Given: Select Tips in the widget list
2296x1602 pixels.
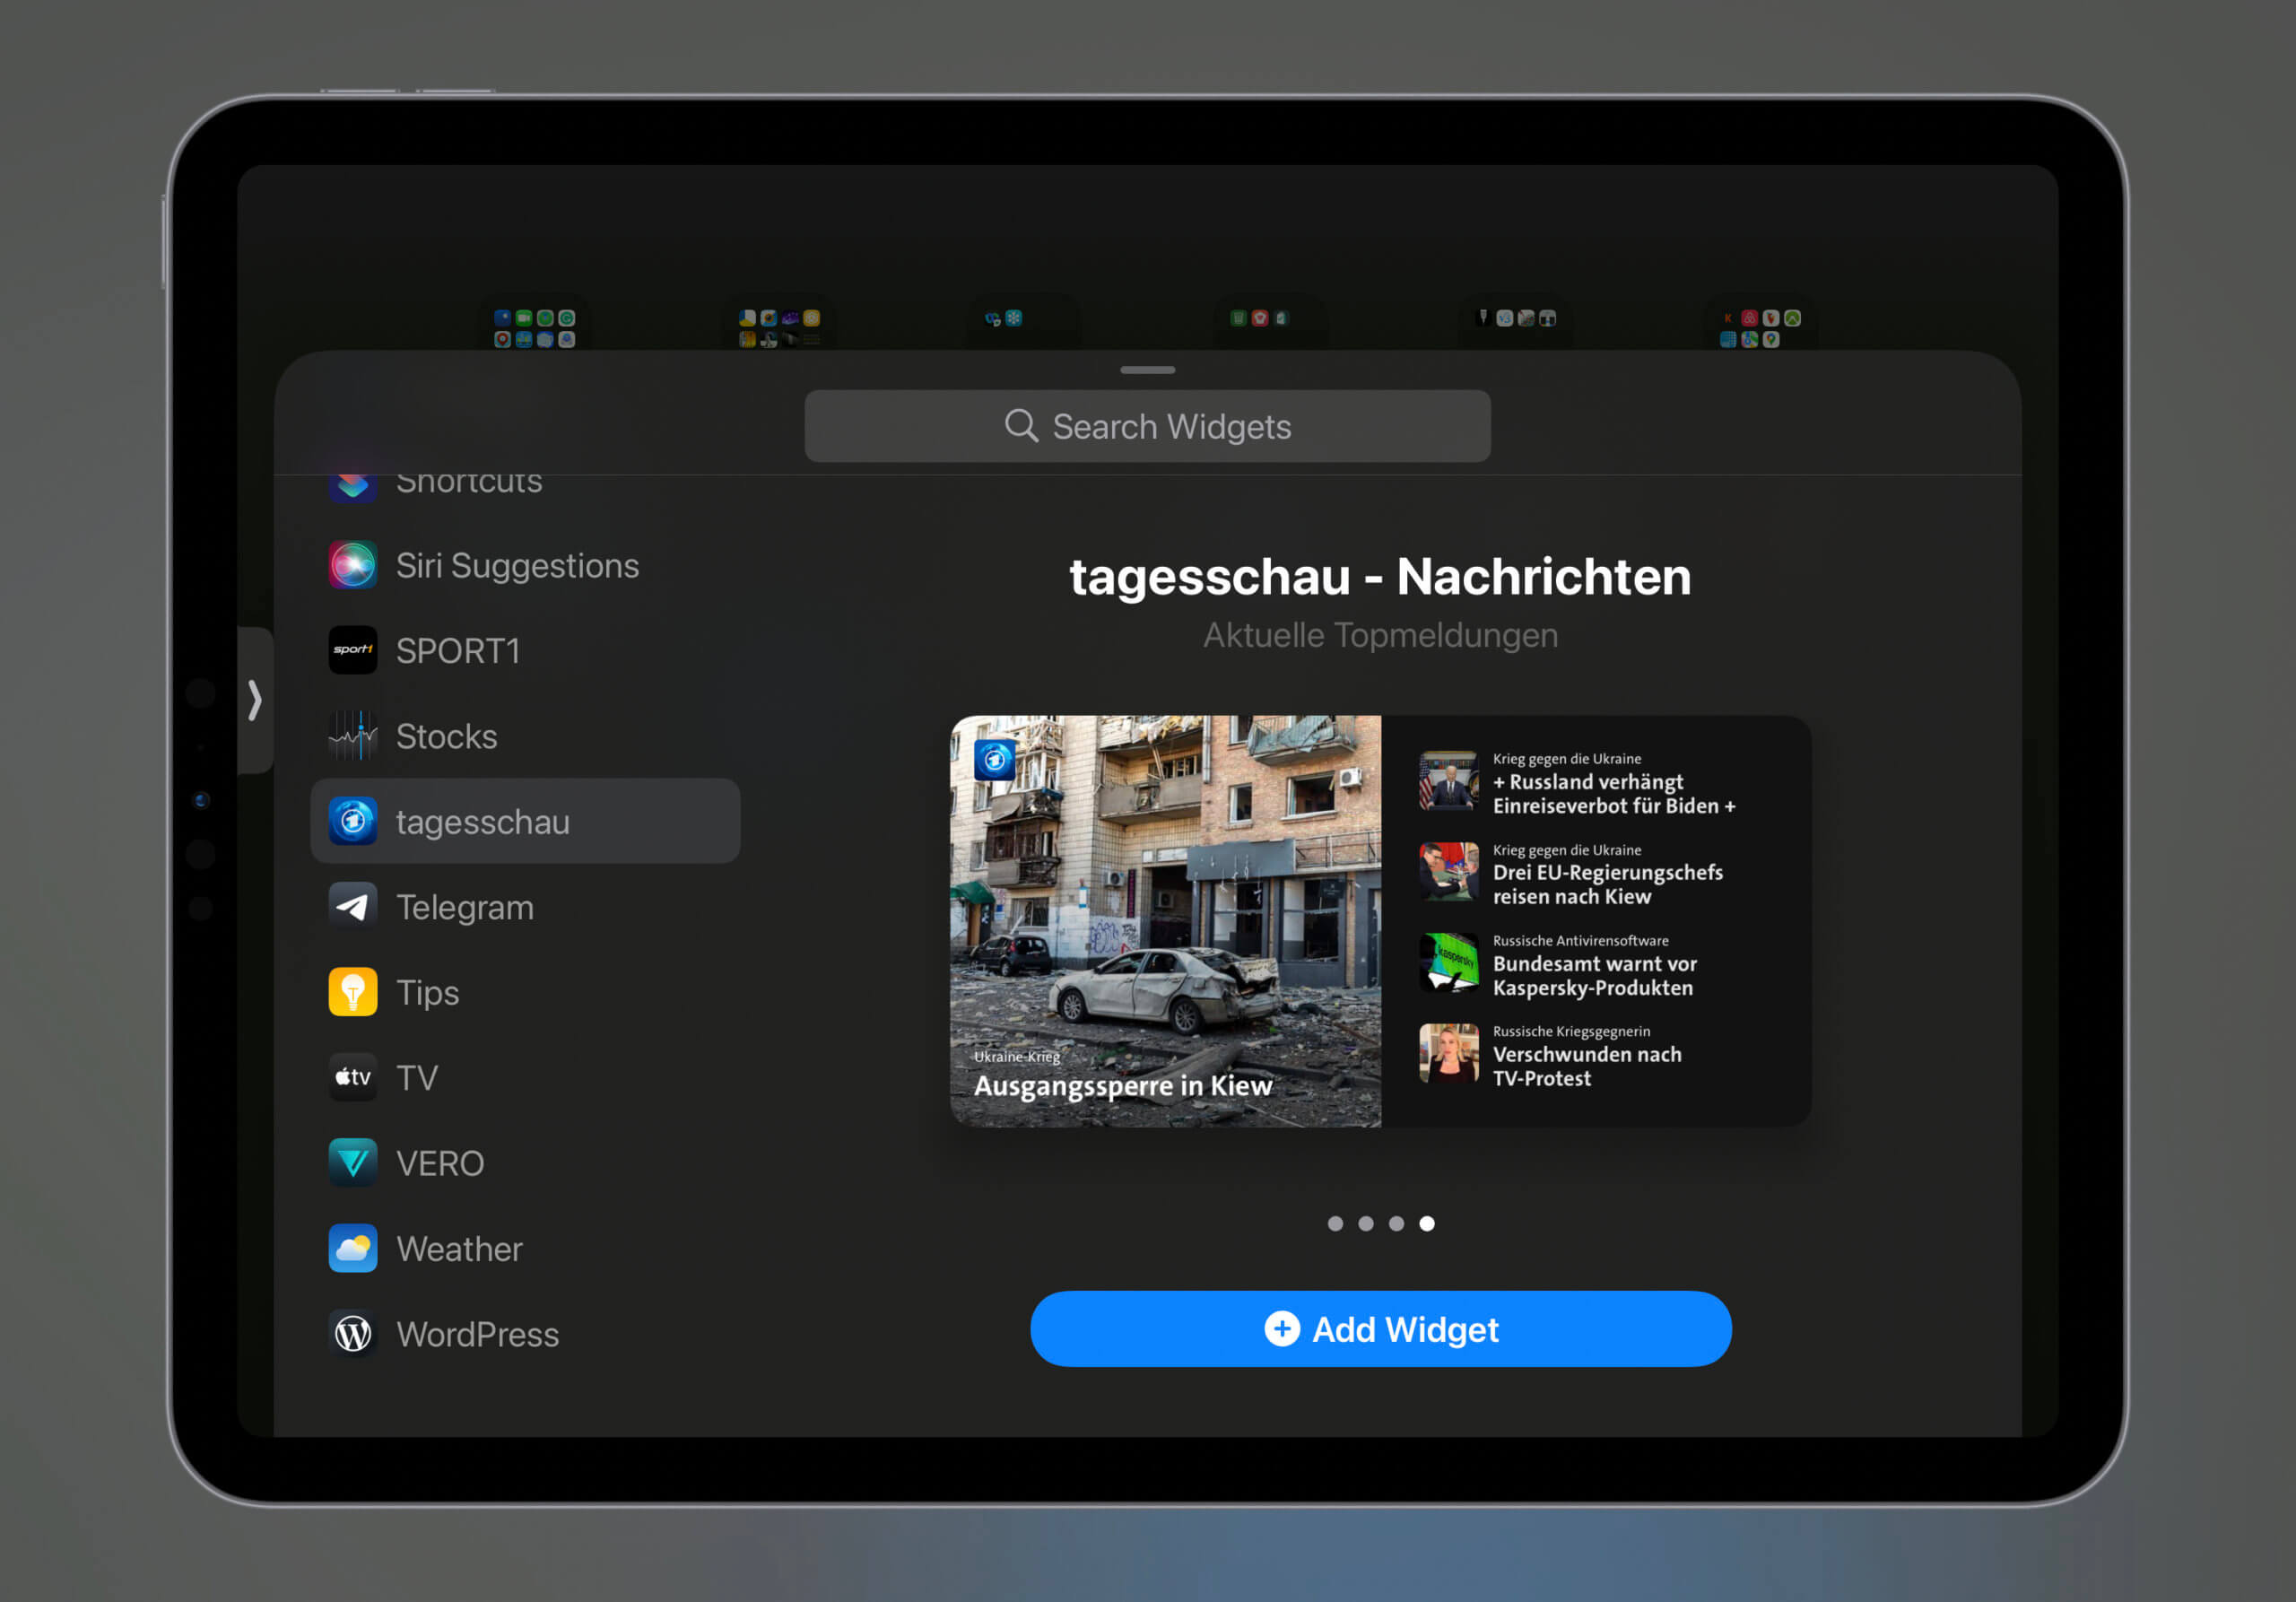Looking at the screenshot, I should click(525, 992).
